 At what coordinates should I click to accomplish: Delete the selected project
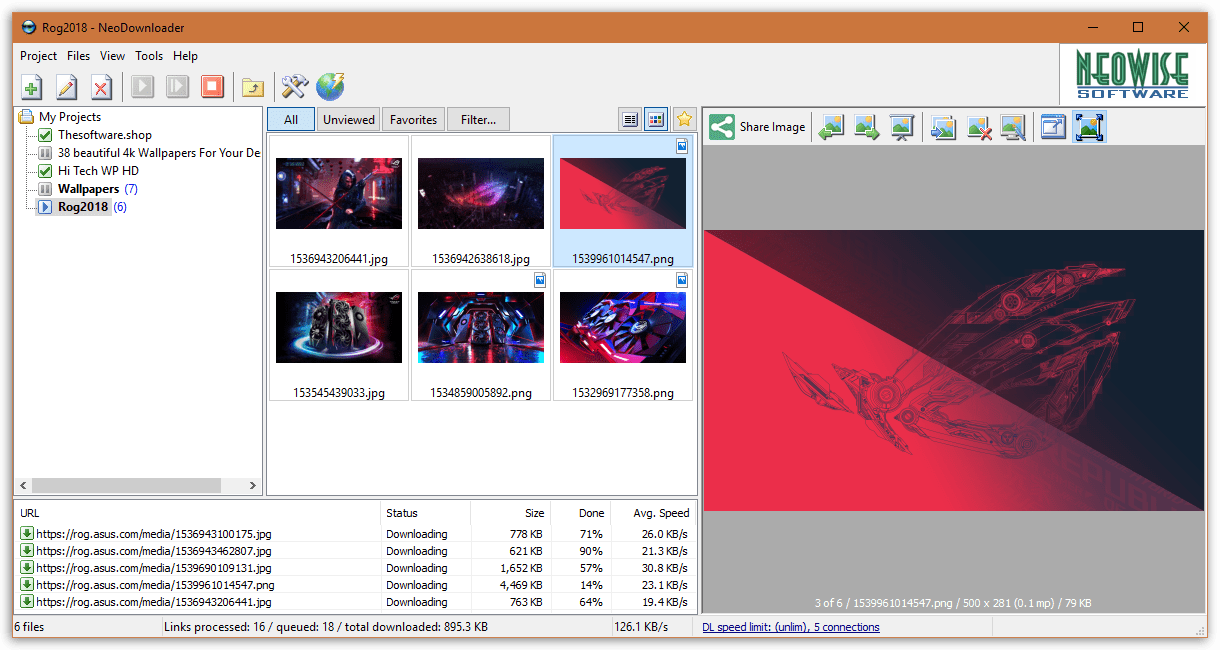[x=101, y=87]
